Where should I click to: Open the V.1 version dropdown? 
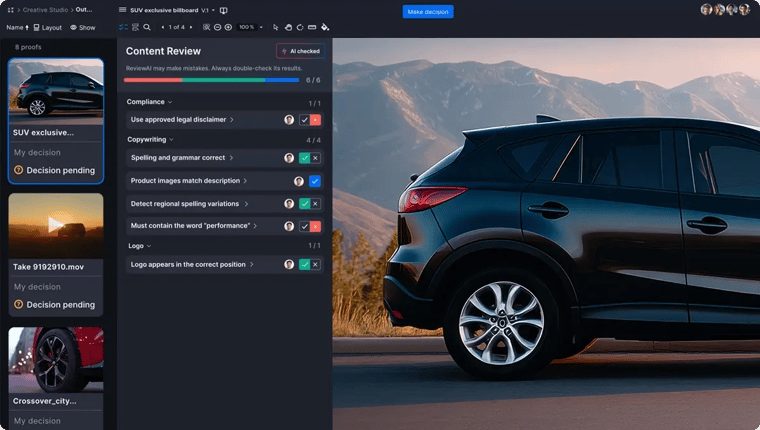(208, 10)
